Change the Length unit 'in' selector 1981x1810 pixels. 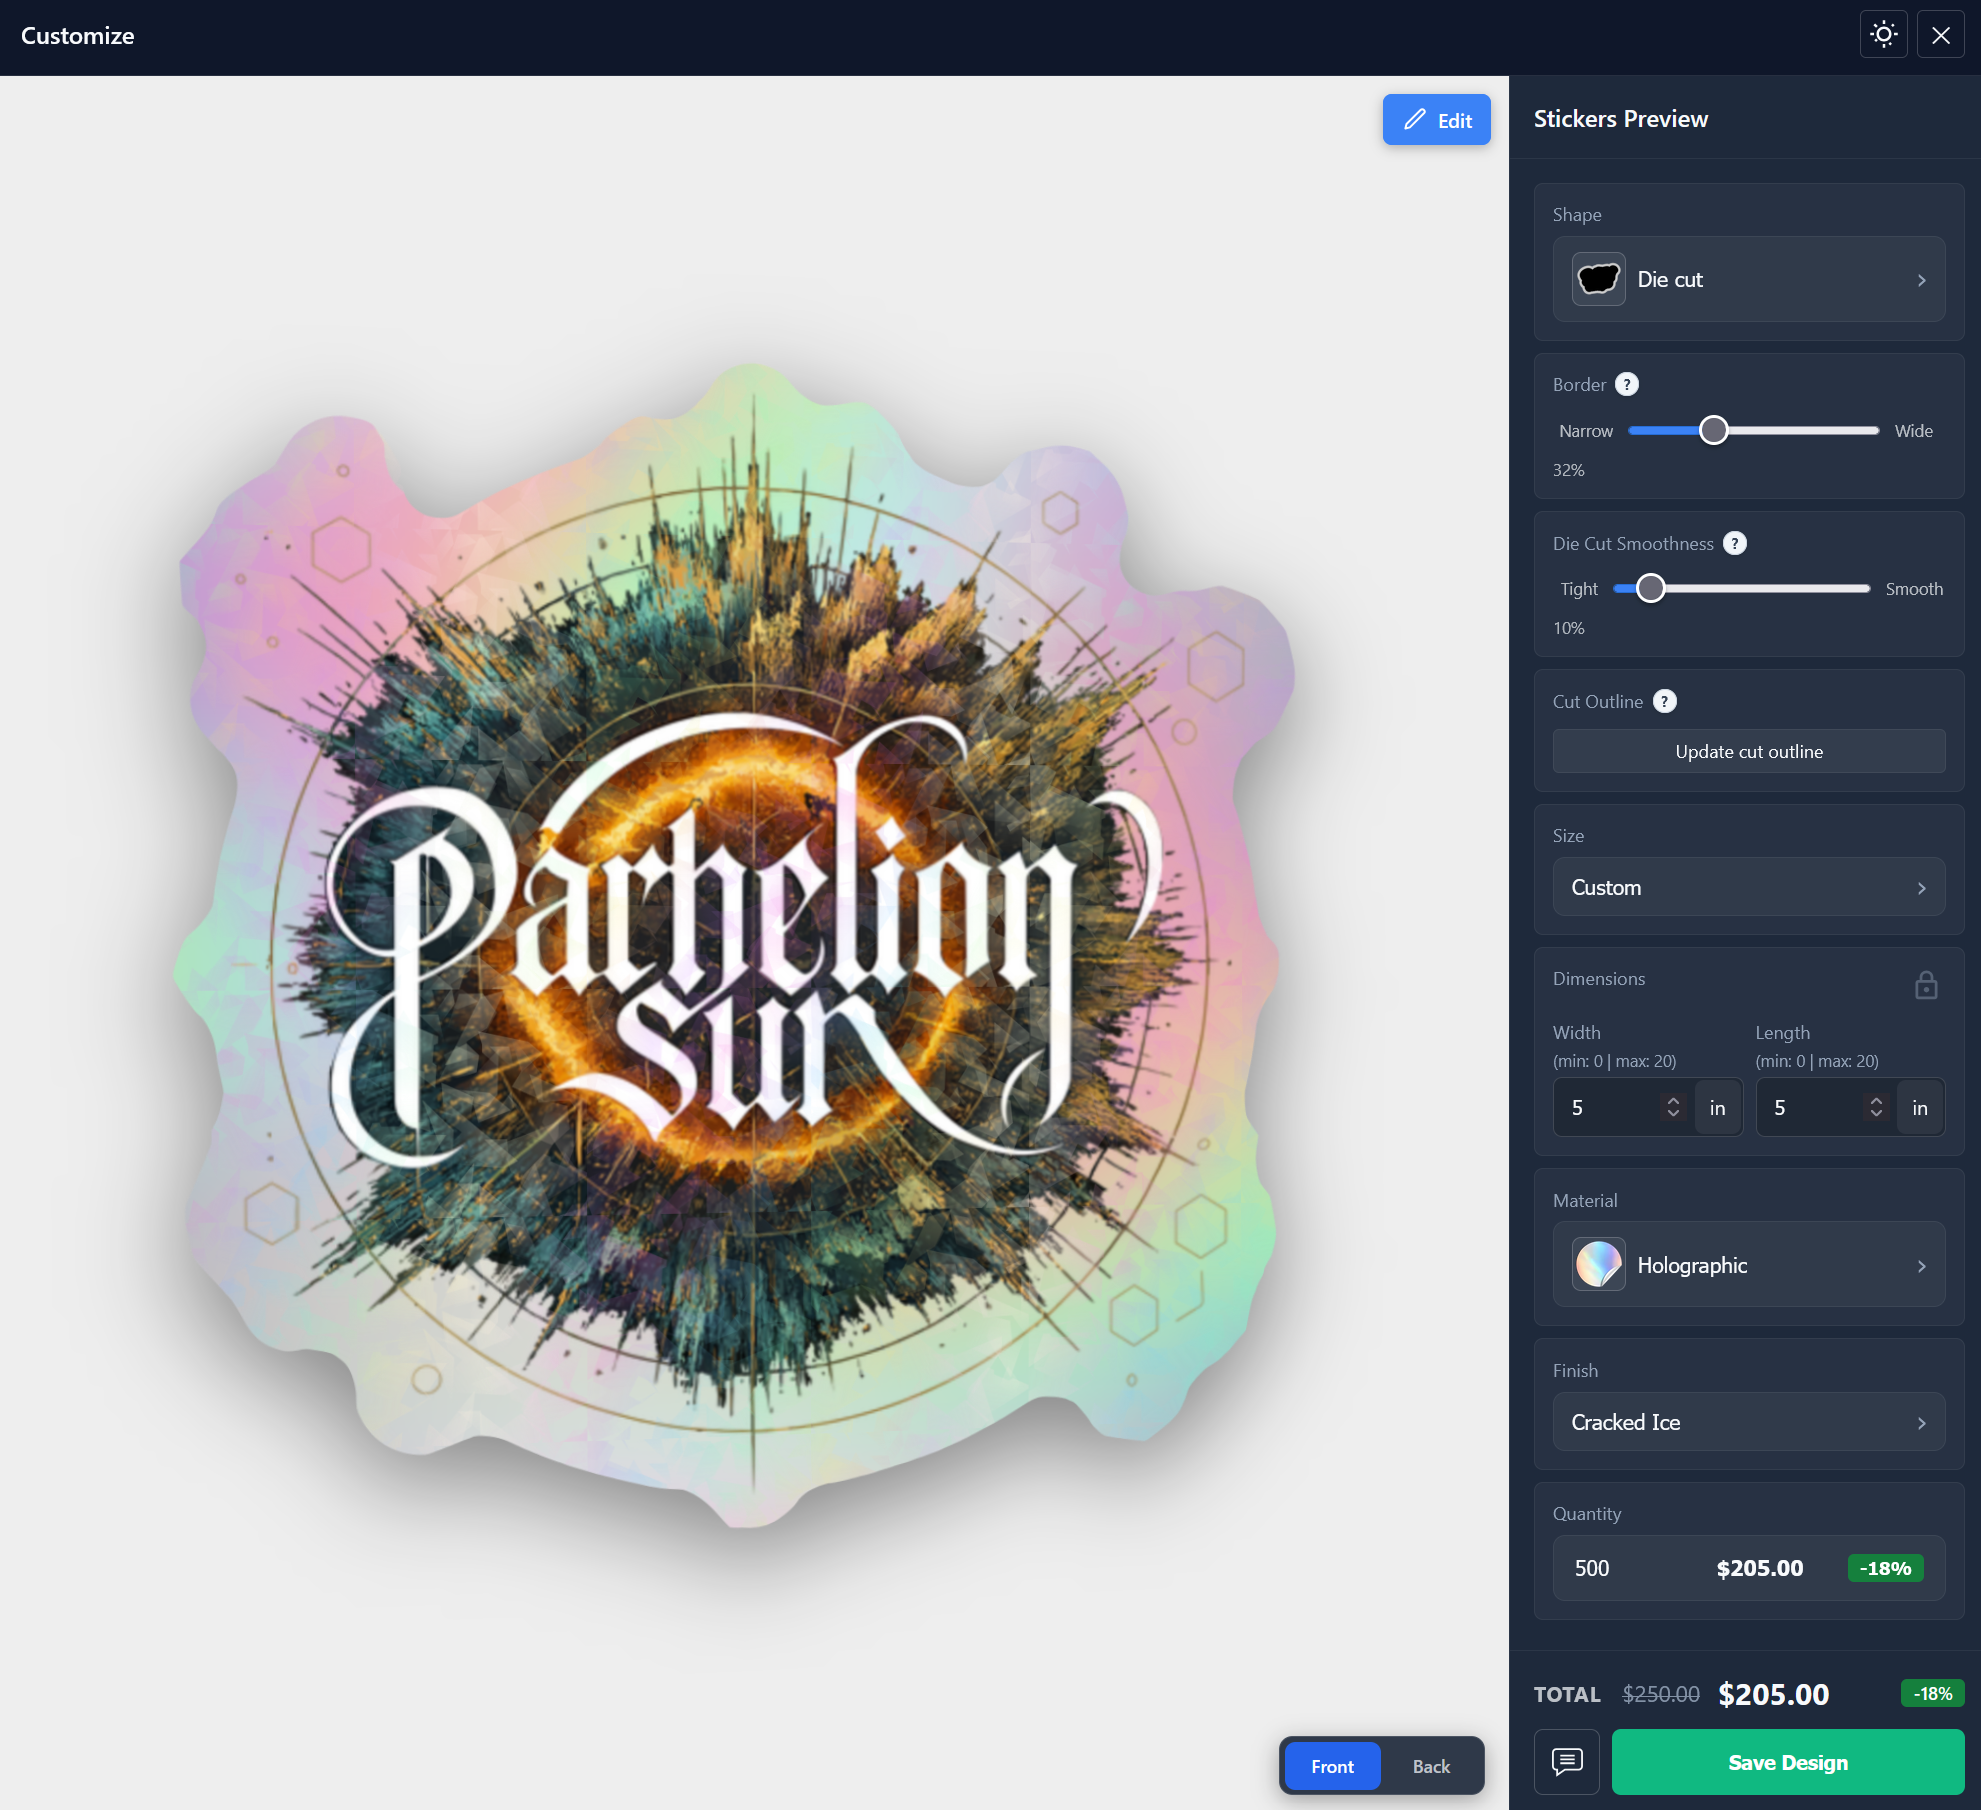[x=1920, y=1107]
